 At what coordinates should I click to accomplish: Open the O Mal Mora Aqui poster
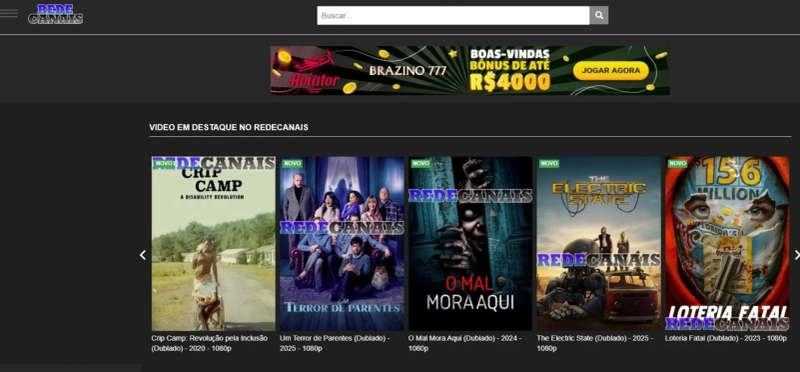click(x=470, y=243)
